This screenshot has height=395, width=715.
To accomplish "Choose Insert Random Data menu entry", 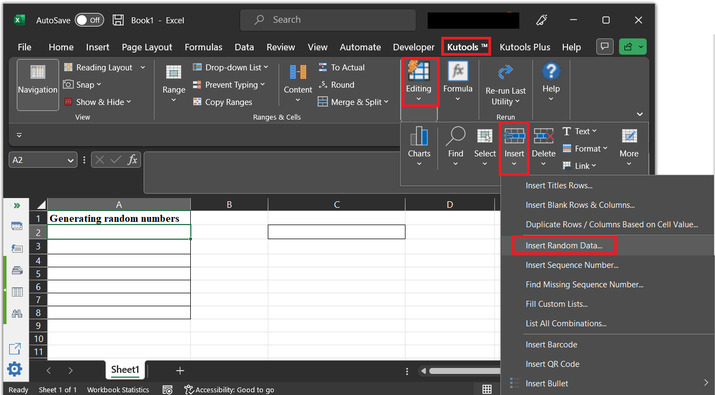I will click(564, 245).
